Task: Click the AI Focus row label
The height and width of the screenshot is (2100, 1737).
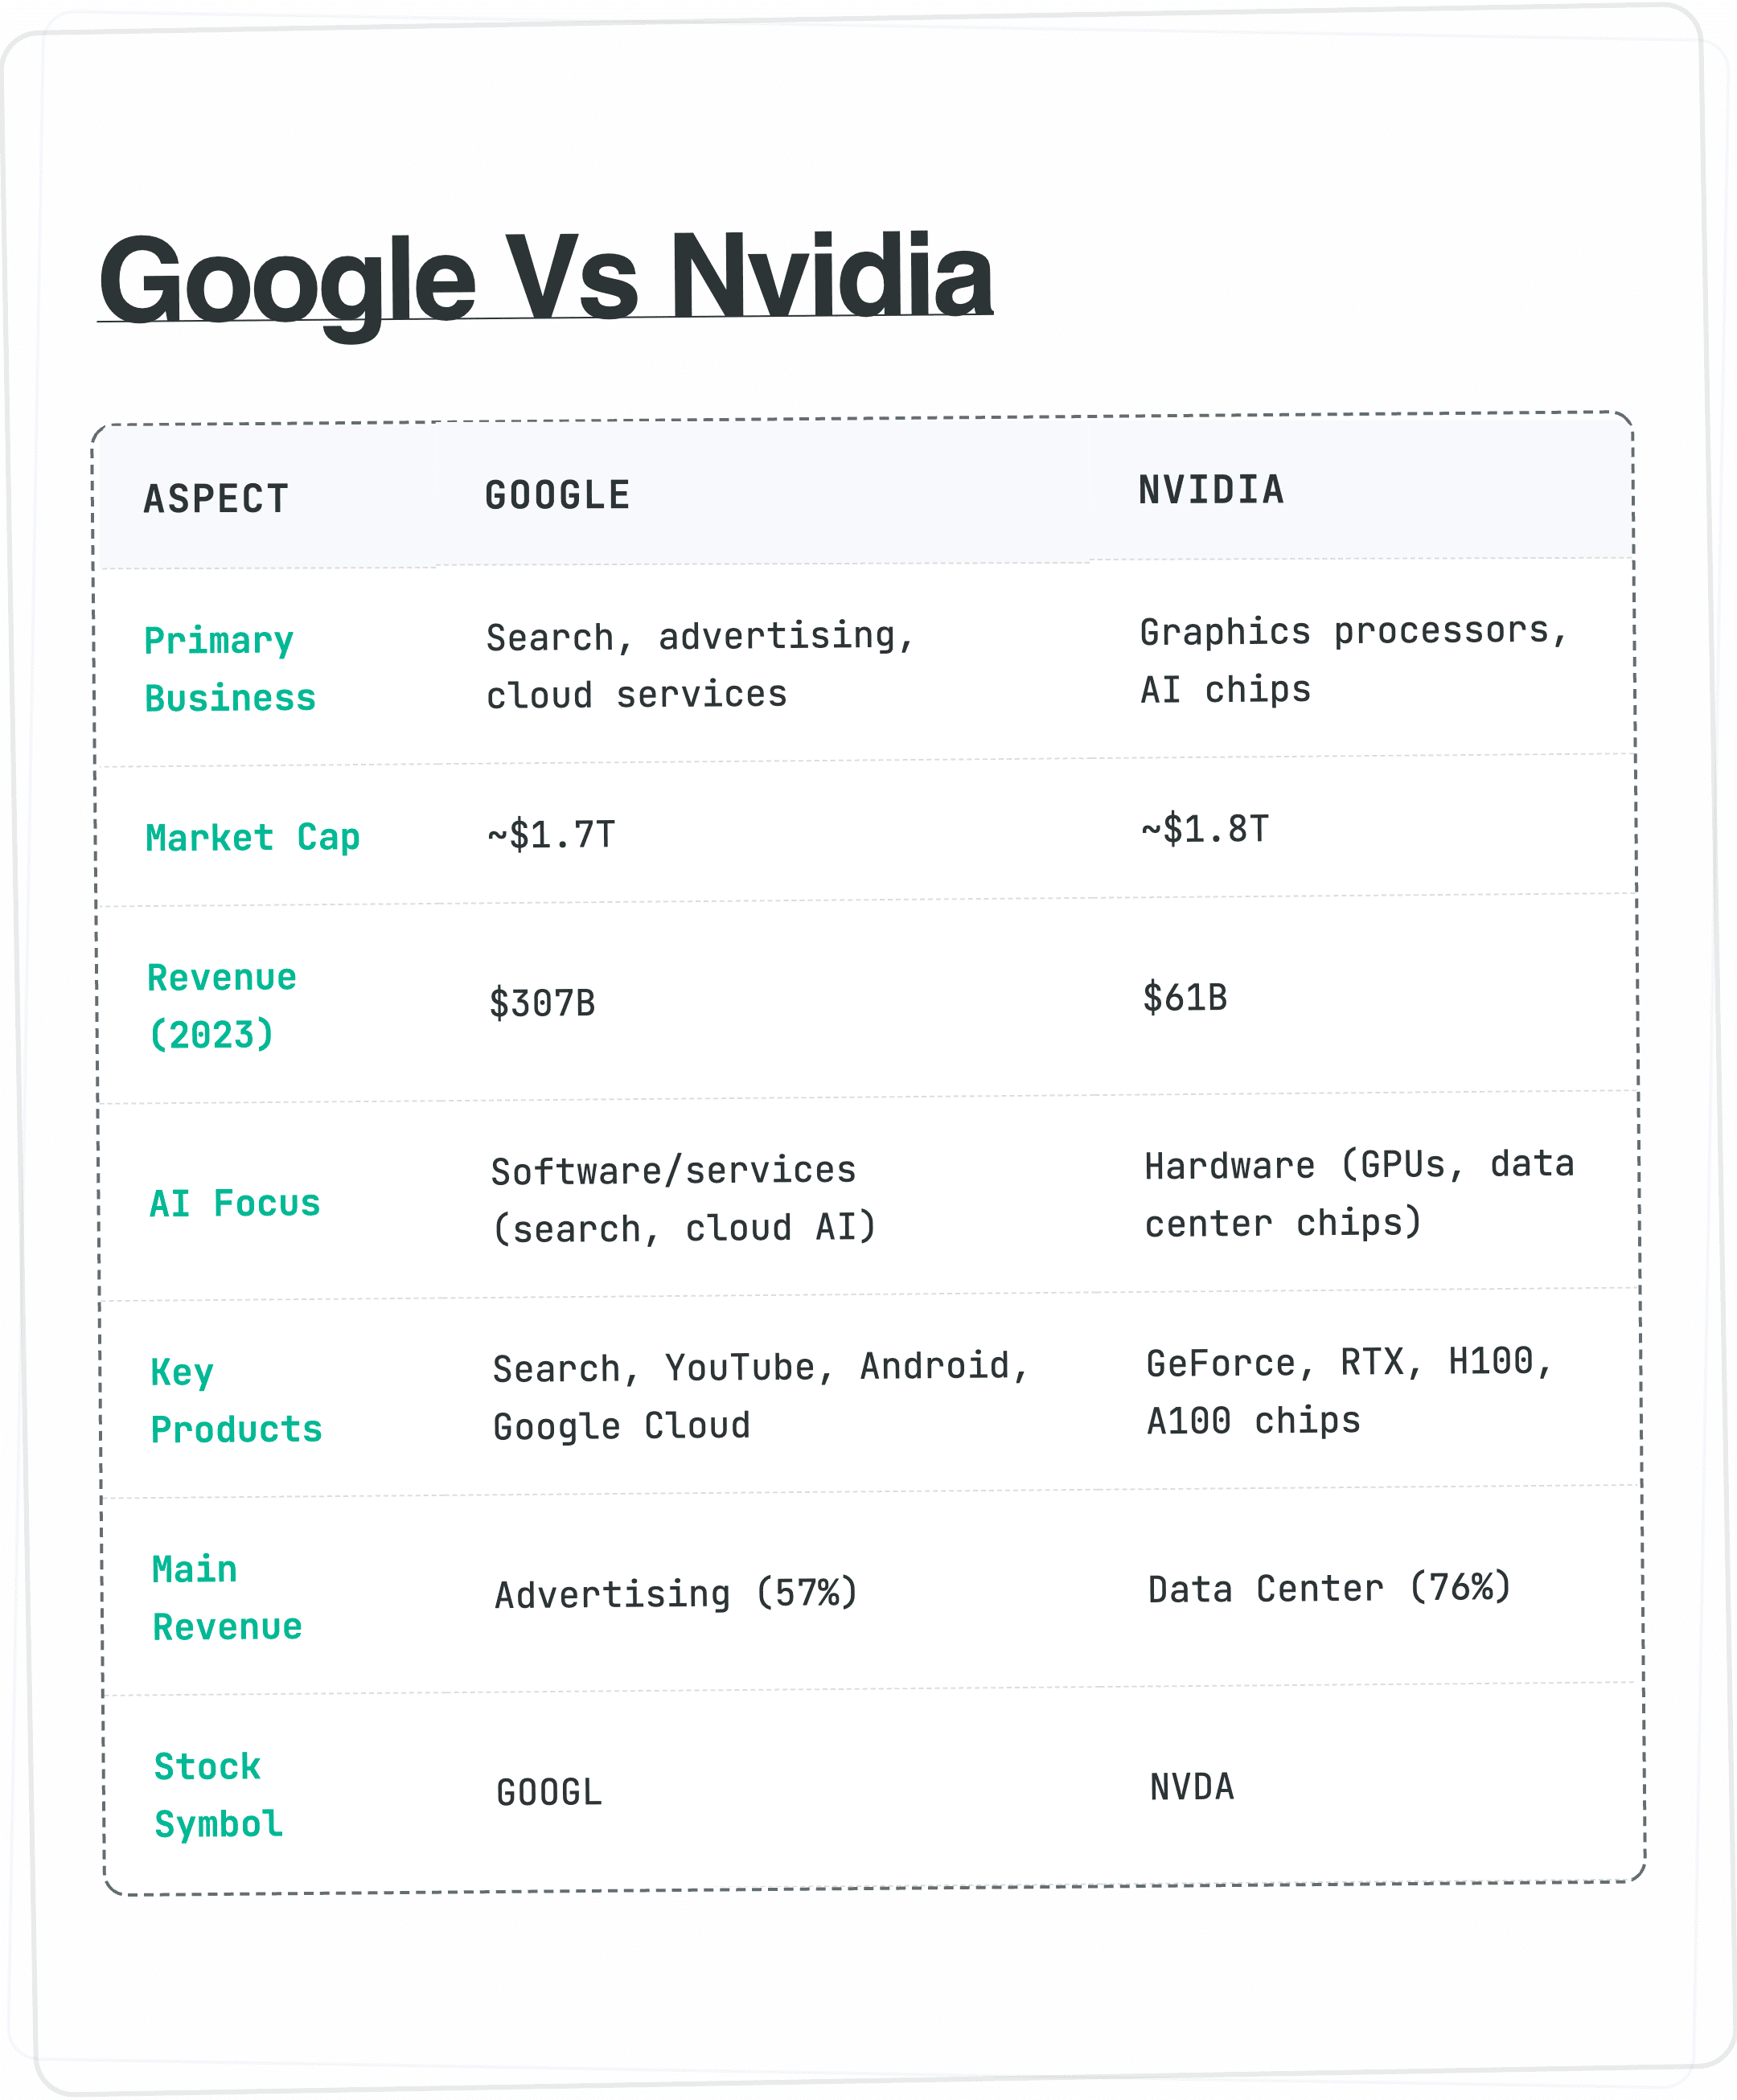Action: (x=235, y=1203)
